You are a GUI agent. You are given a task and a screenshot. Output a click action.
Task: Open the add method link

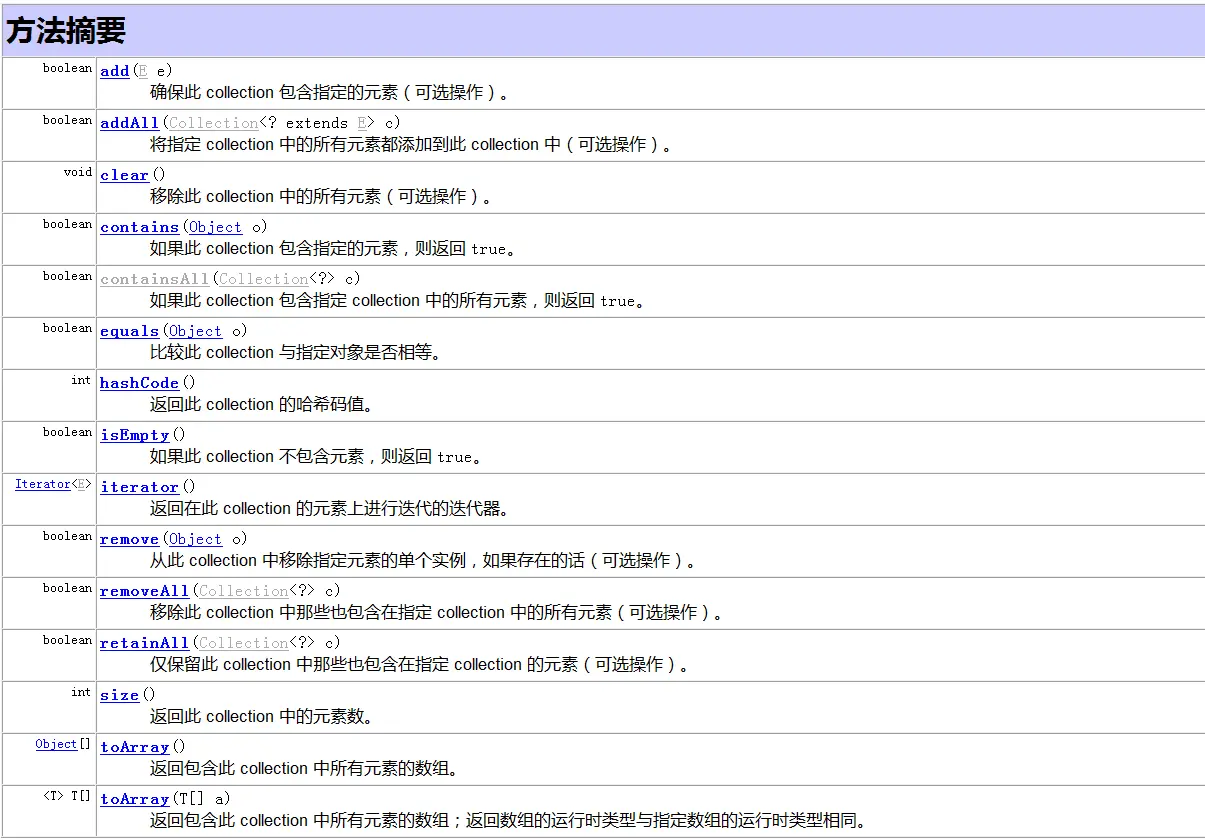115,71
